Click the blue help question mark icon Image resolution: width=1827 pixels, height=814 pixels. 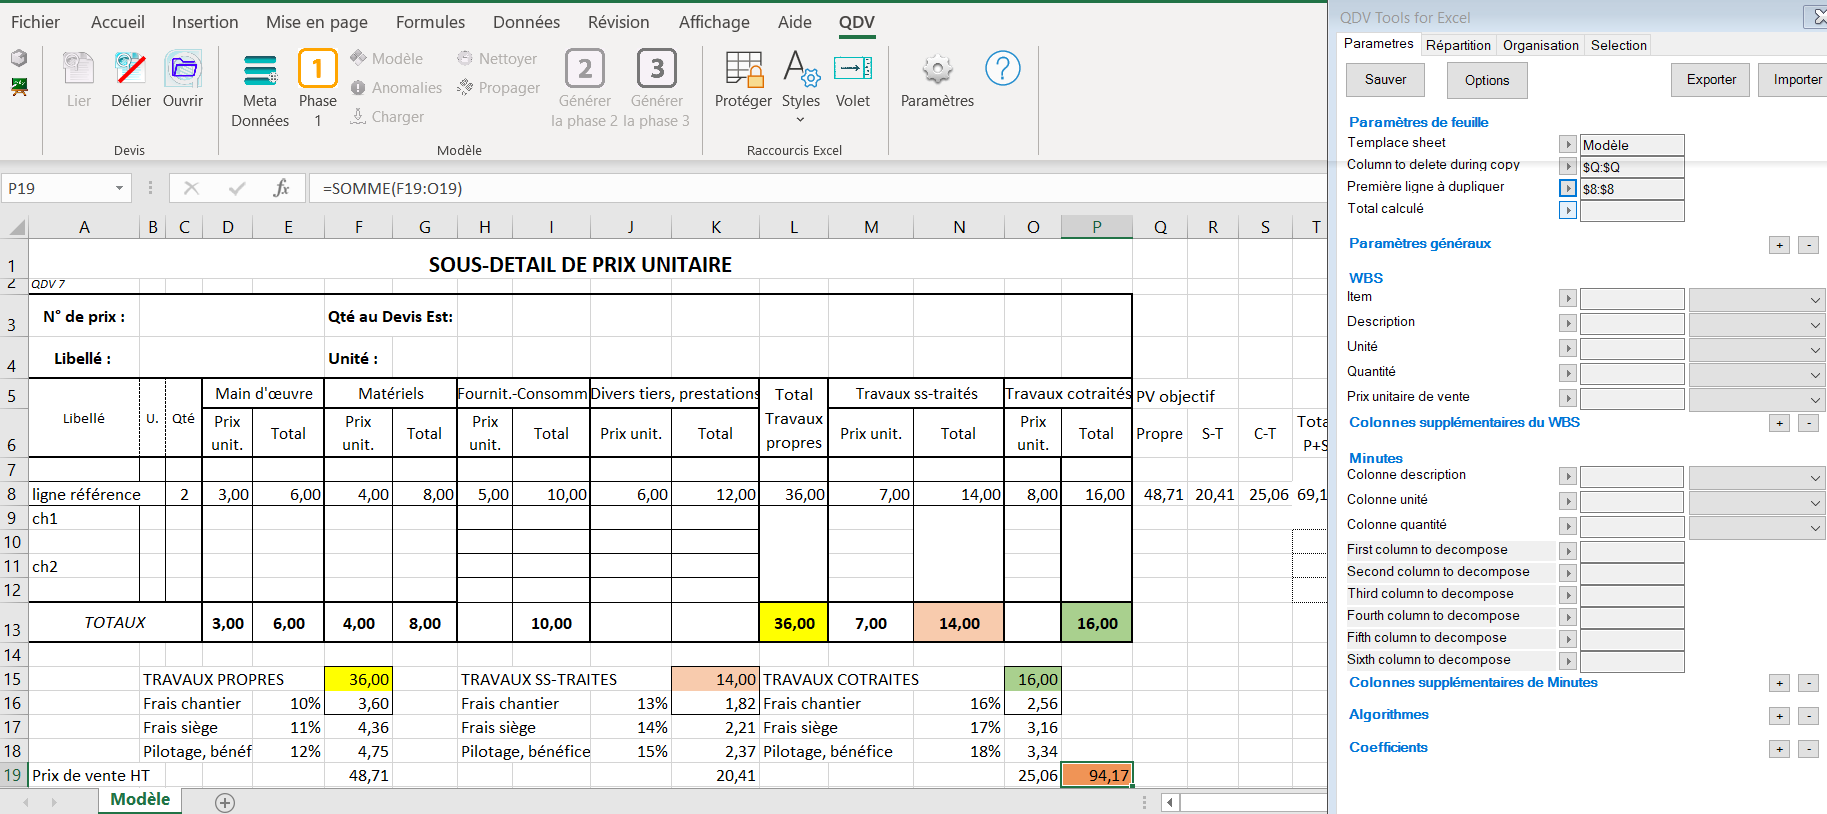[1002, 68]
